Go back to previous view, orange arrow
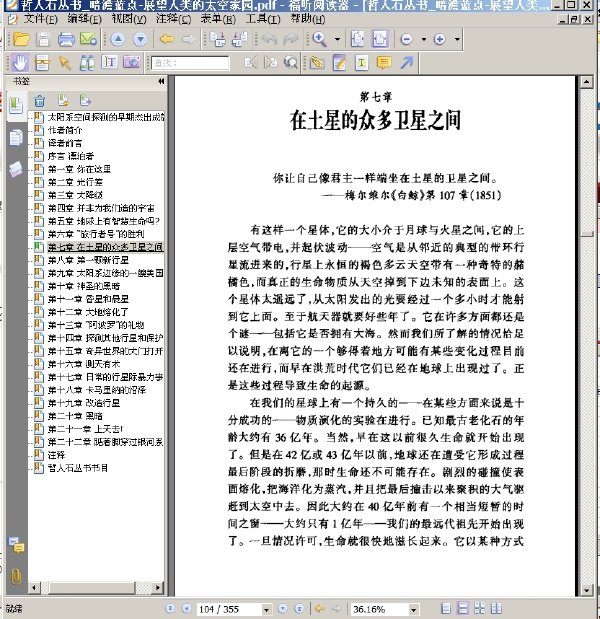Viewport: 600px width, 619px height. [167, 39]
